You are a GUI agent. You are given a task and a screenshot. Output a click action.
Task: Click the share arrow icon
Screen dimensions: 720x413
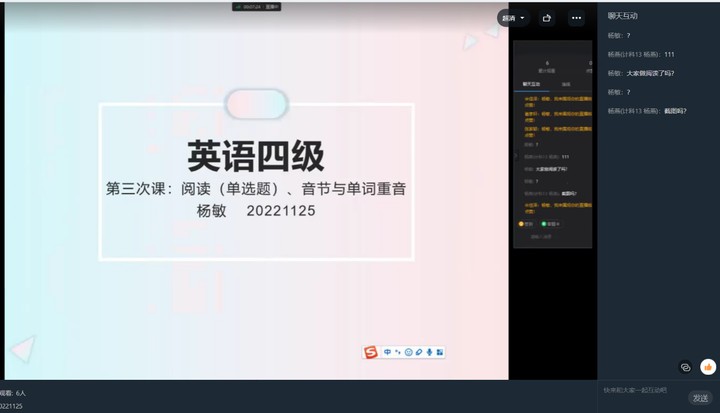tap(547, 18)
